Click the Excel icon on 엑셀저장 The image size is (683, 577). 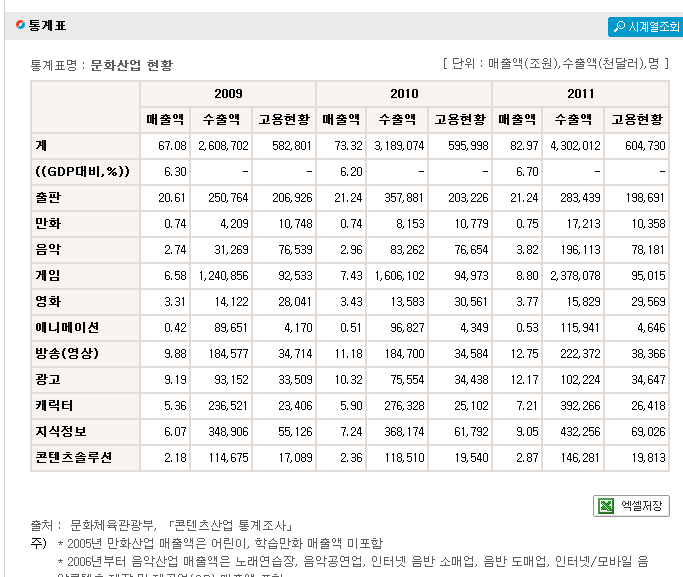(606, 506)
